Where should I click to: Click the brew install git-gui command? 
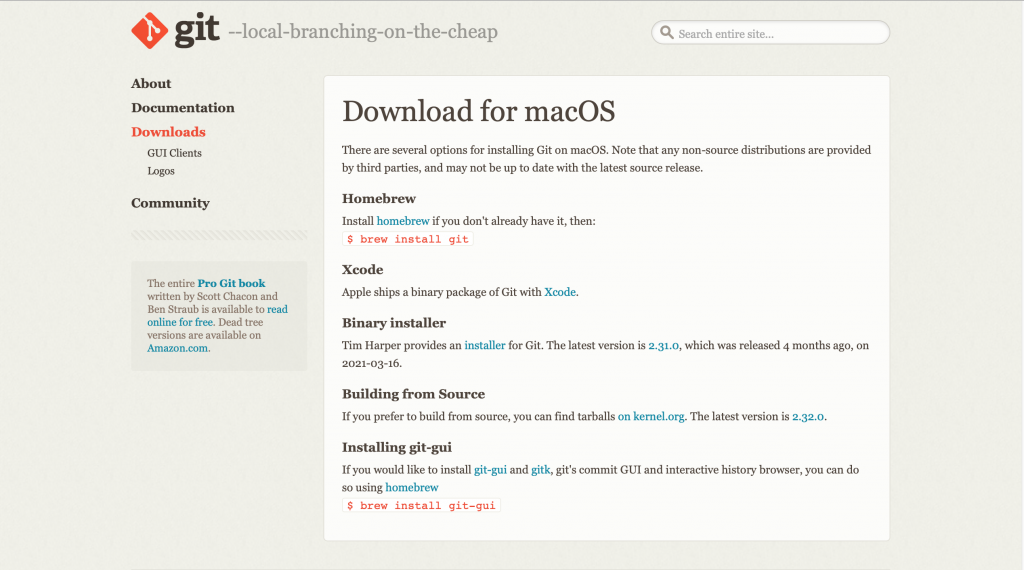[x=421, y=505]
